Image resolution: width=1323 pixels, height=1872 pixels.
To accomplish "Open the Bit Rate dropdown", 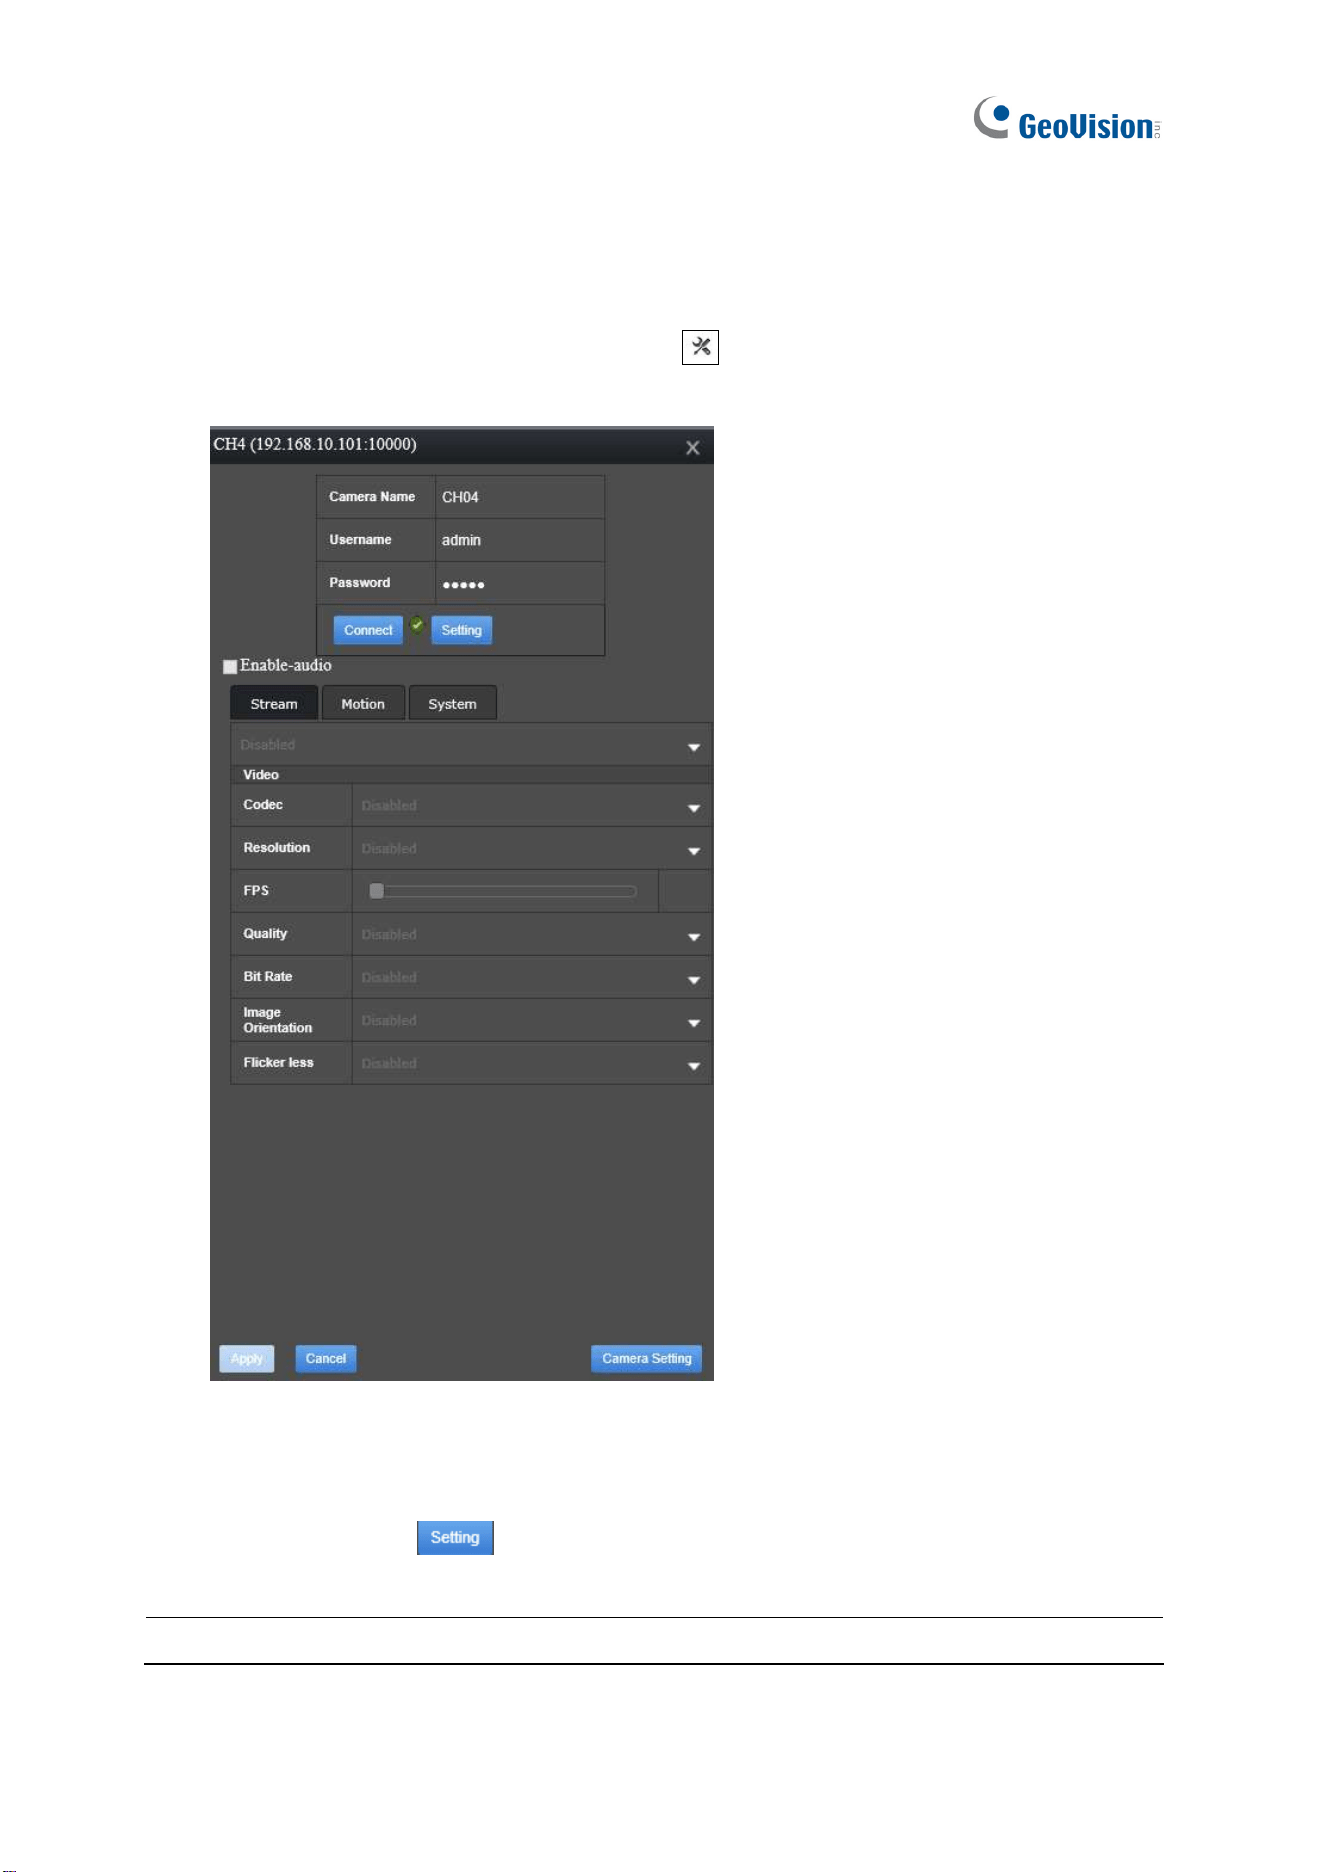I will tap(532, 978).
